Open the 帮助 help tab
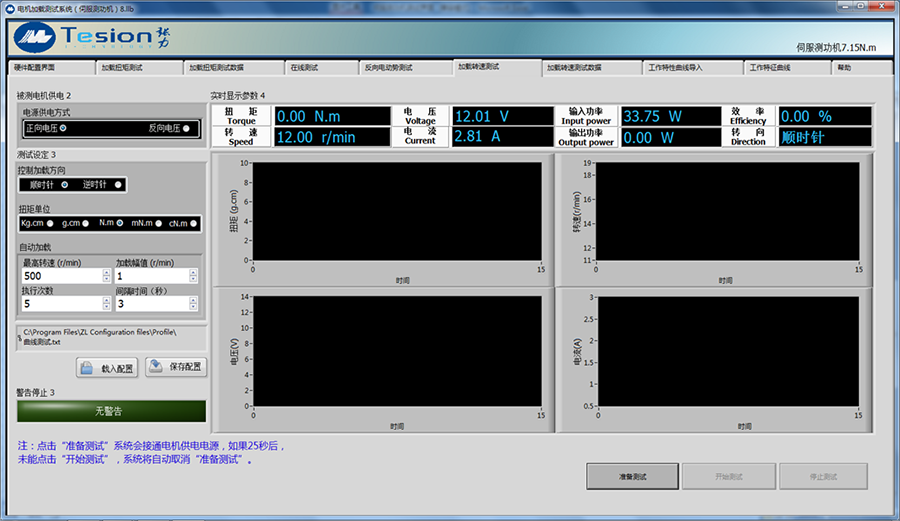Viewport: 900px width, 521px height. pyautogui.click(x=844, y=68)
